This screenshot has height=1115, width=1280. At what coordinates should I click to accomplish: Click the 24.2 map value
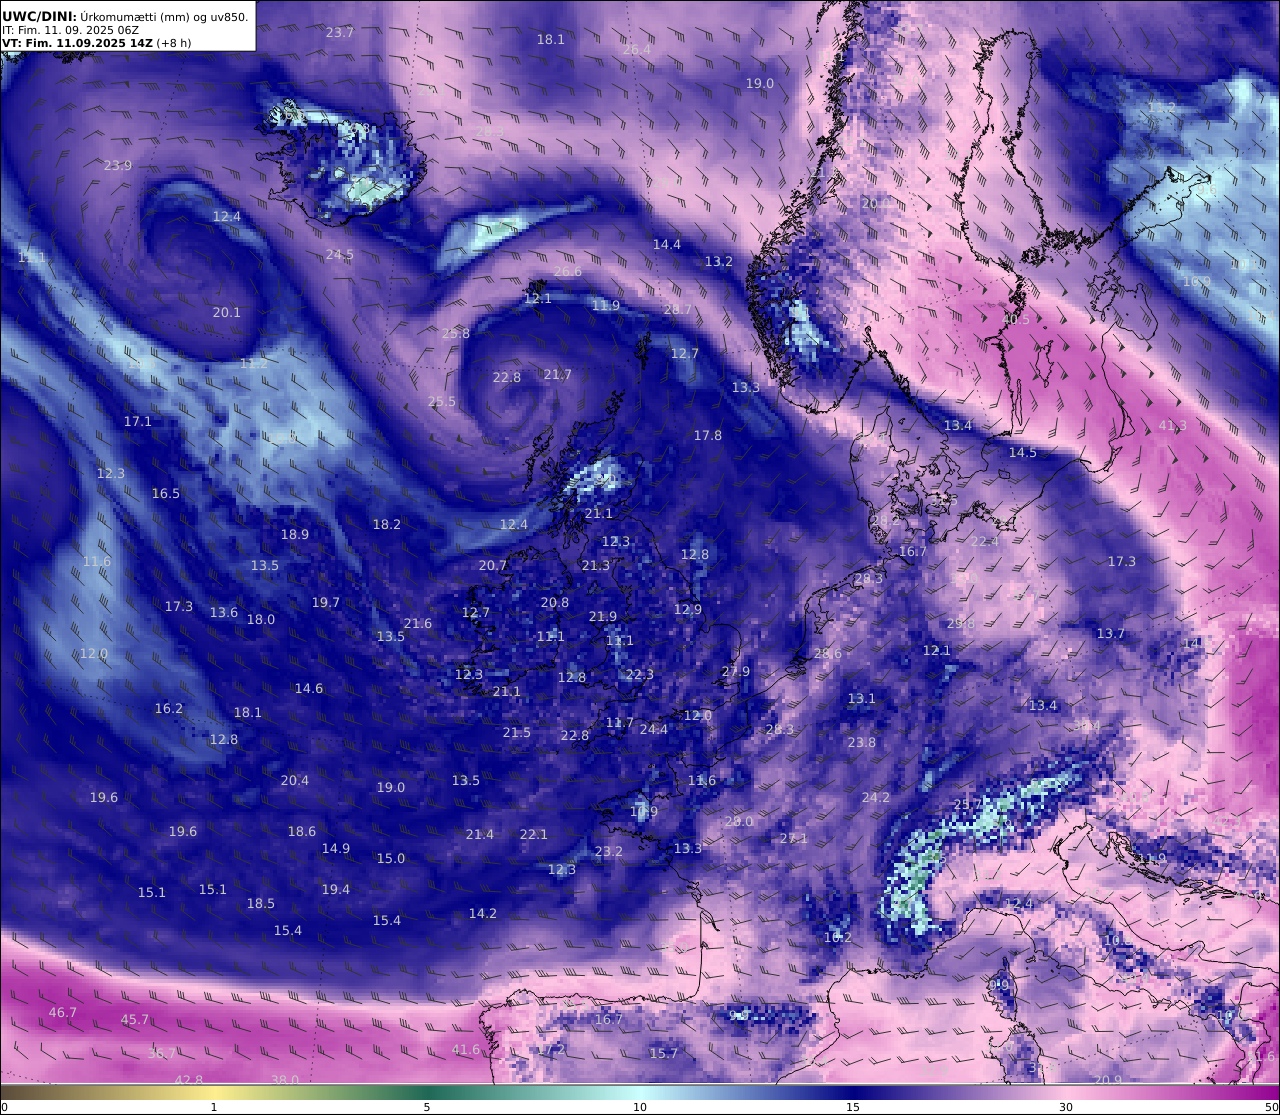876,797
